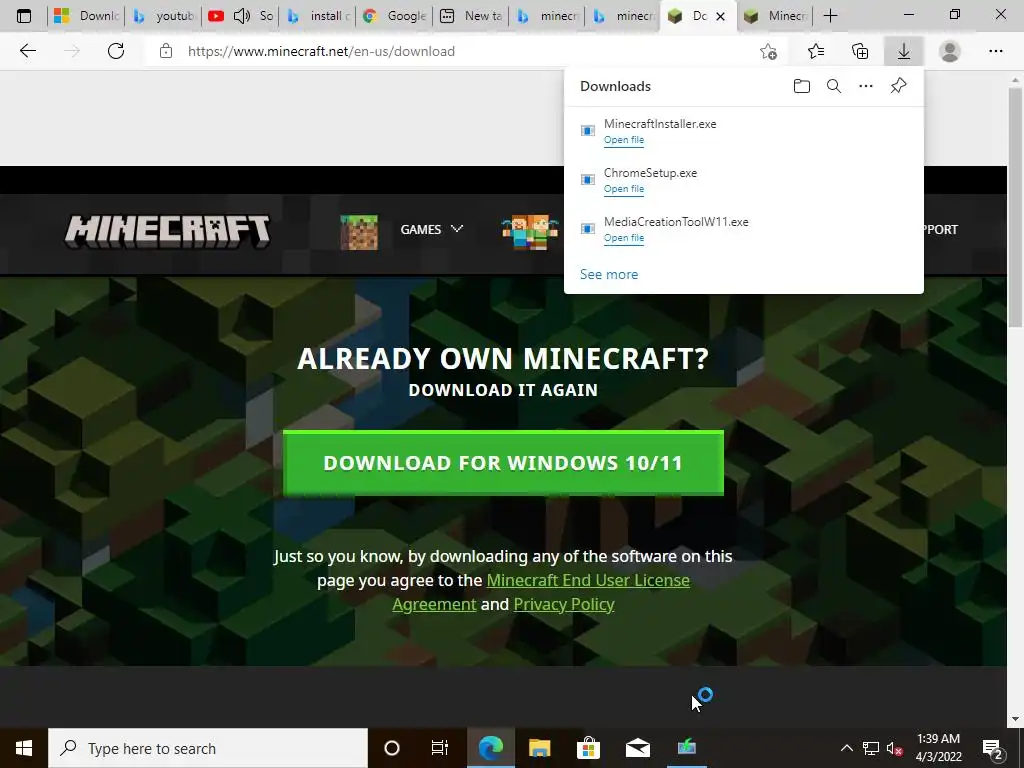Click the page vertical scrollbar thumb

coord(1016,206)
